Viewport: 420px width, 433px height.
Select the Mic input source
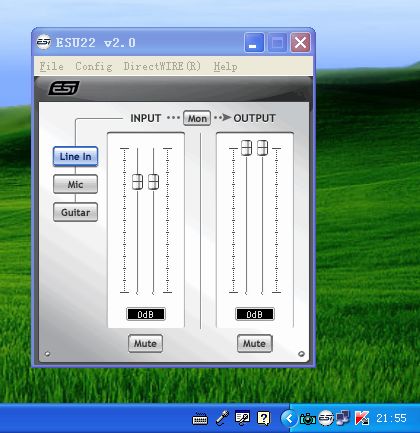click(x=75, y=184)
